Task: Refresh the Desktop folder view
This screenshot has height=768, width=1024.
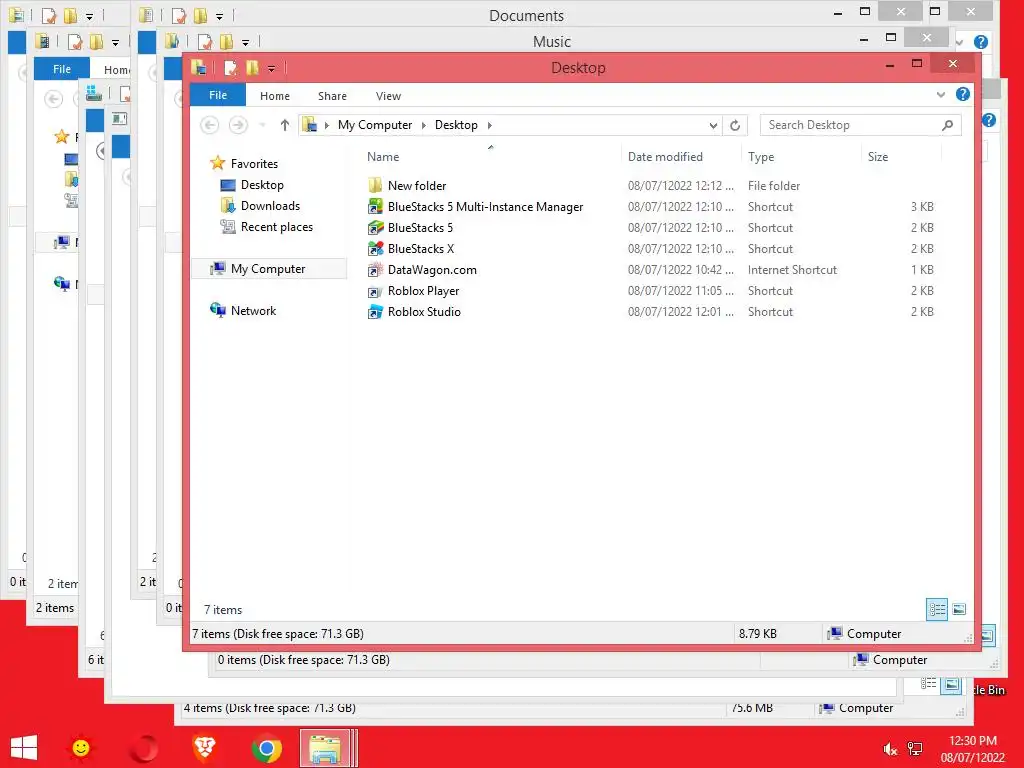Action: (735, 125)
